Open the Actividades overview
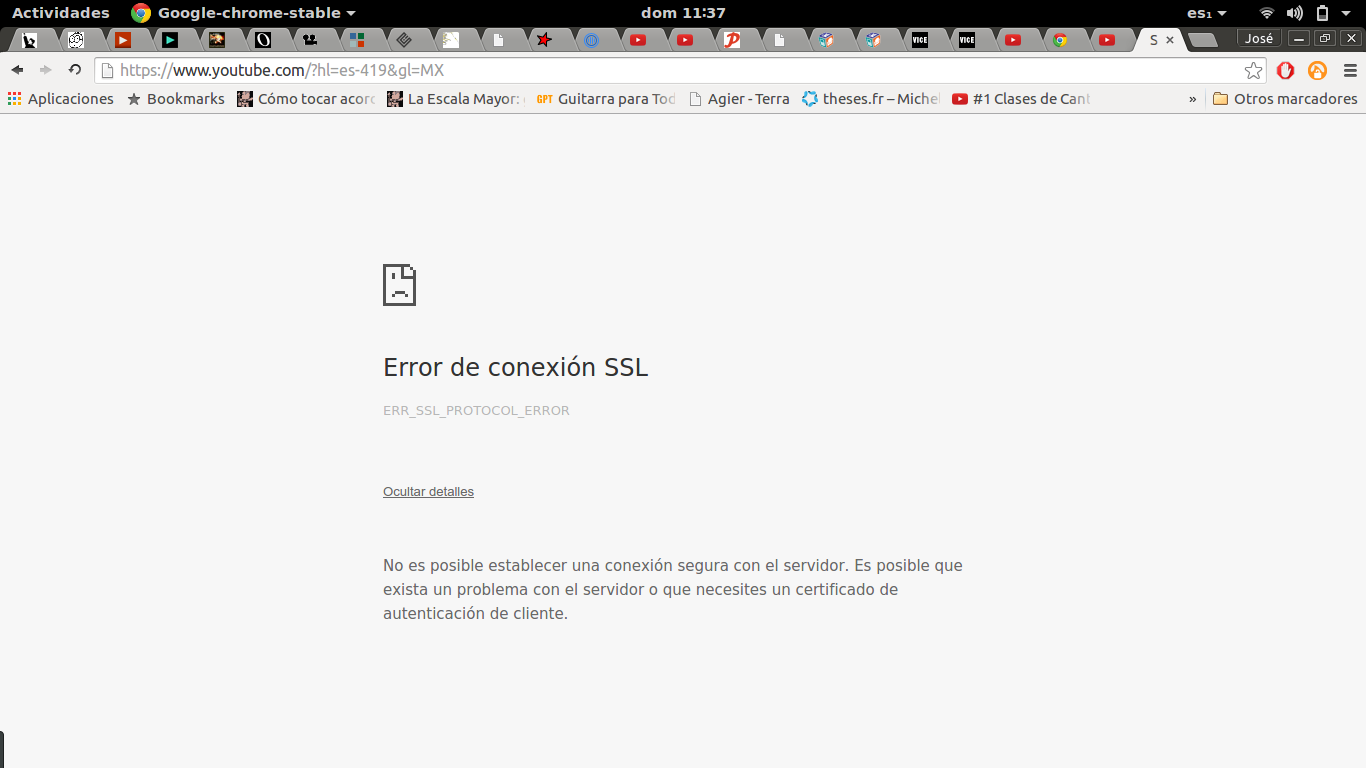Viewport: 1366px width, 768px height. click(x=61, y=13)
